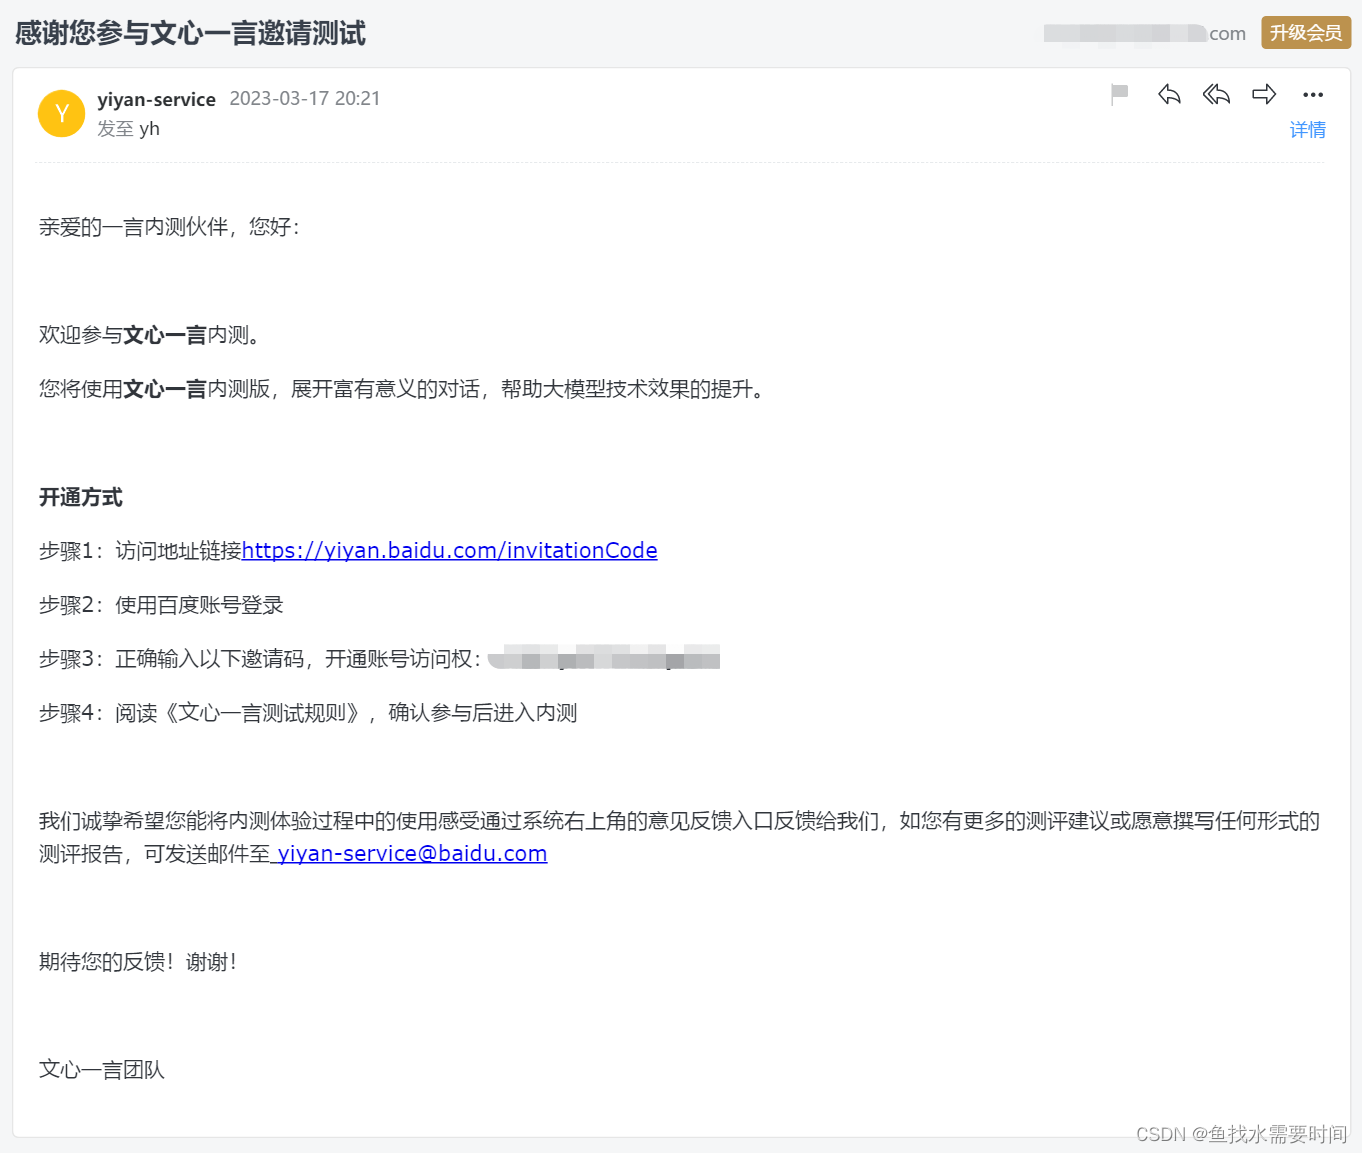This screenshot has height=1153, width=1362.
Task: Open the more options three-dot menu
Action: [1313, 95]
